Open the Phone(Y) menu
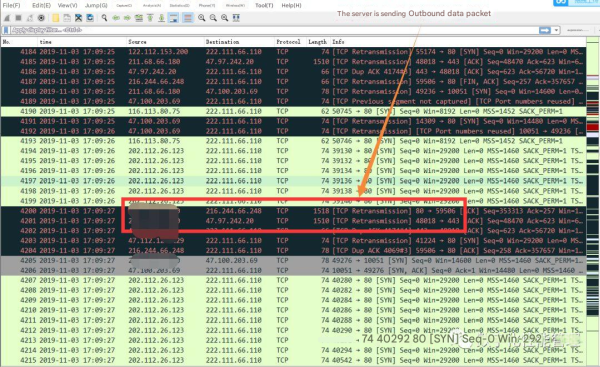The width and height of the screenshot is (600, 367). (x=207, y=5)
